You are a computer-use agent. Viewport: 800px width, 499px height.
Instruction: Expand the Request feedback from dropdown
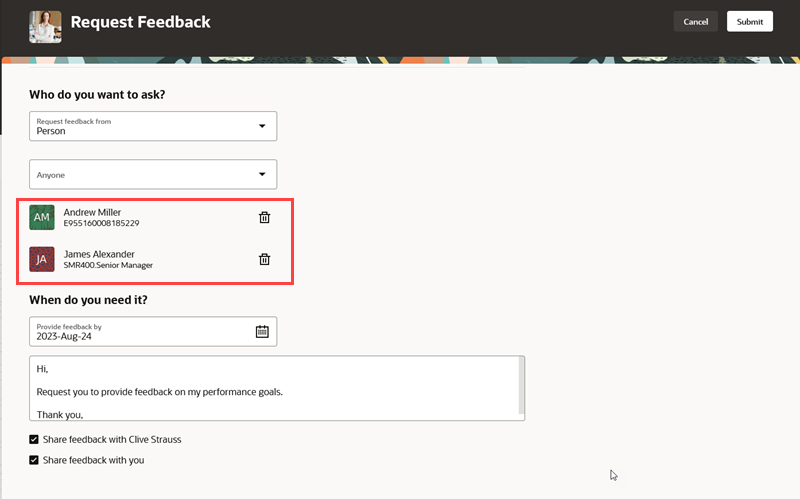click(262, 126)
